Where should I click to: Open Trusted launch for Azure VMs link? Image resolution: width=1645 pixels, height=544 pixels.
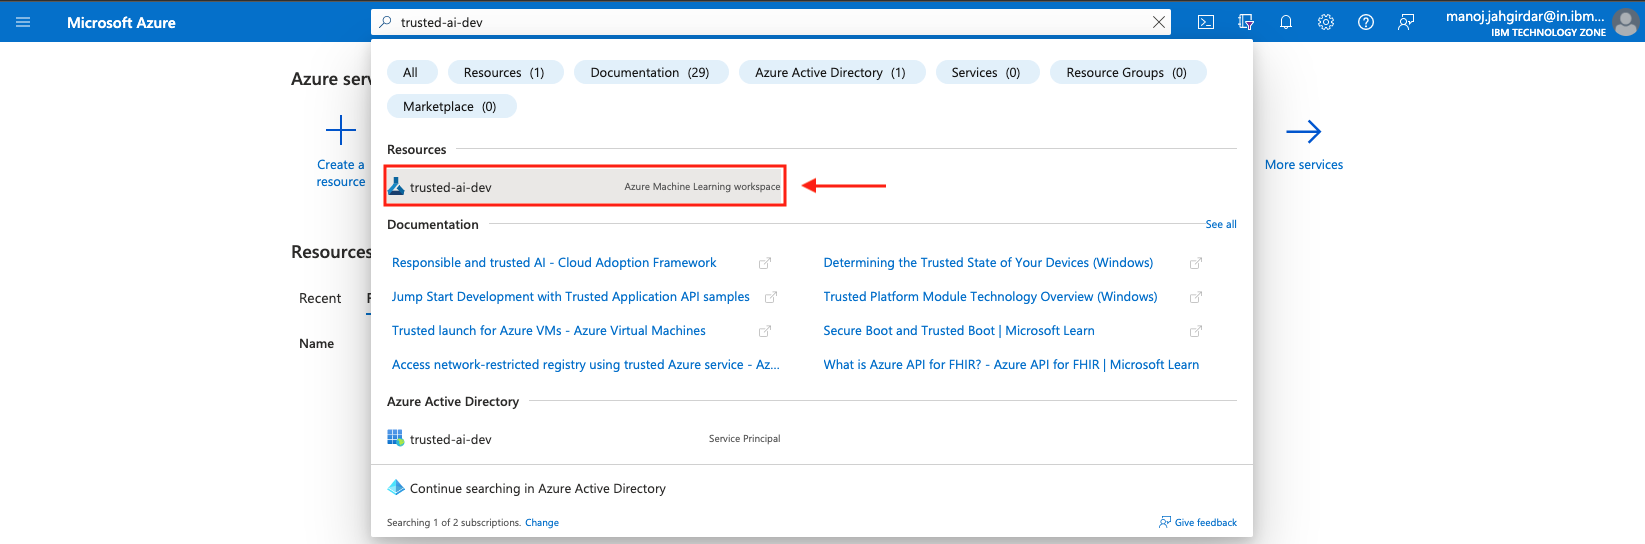549,331
